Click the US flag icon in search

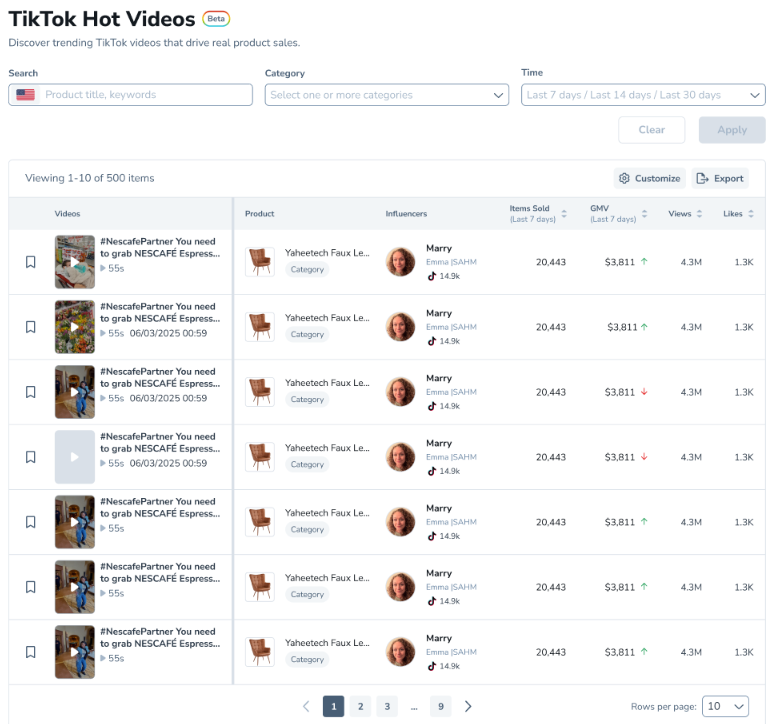(x=26, y=95)
